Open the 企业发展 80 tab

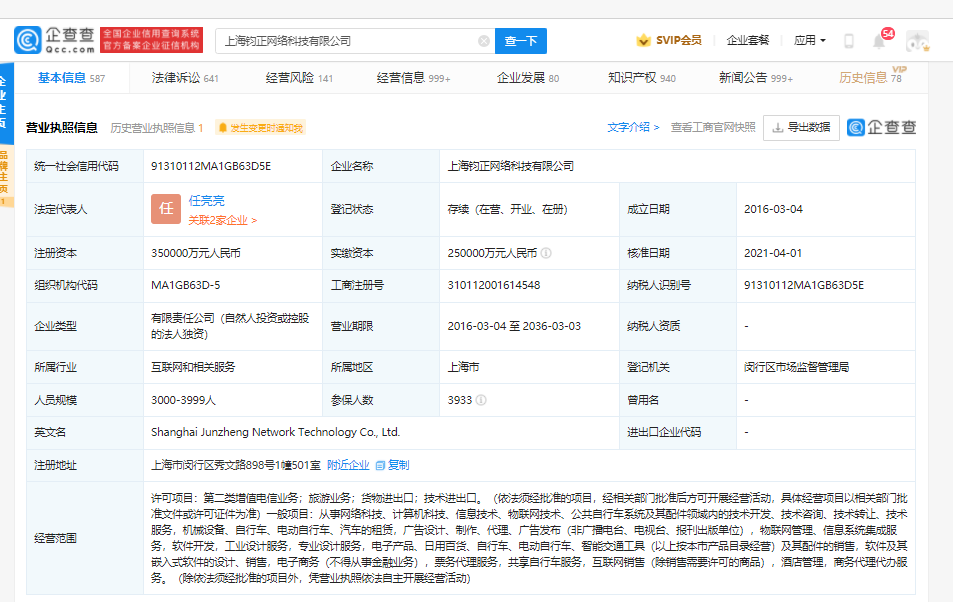pos(528,78)
